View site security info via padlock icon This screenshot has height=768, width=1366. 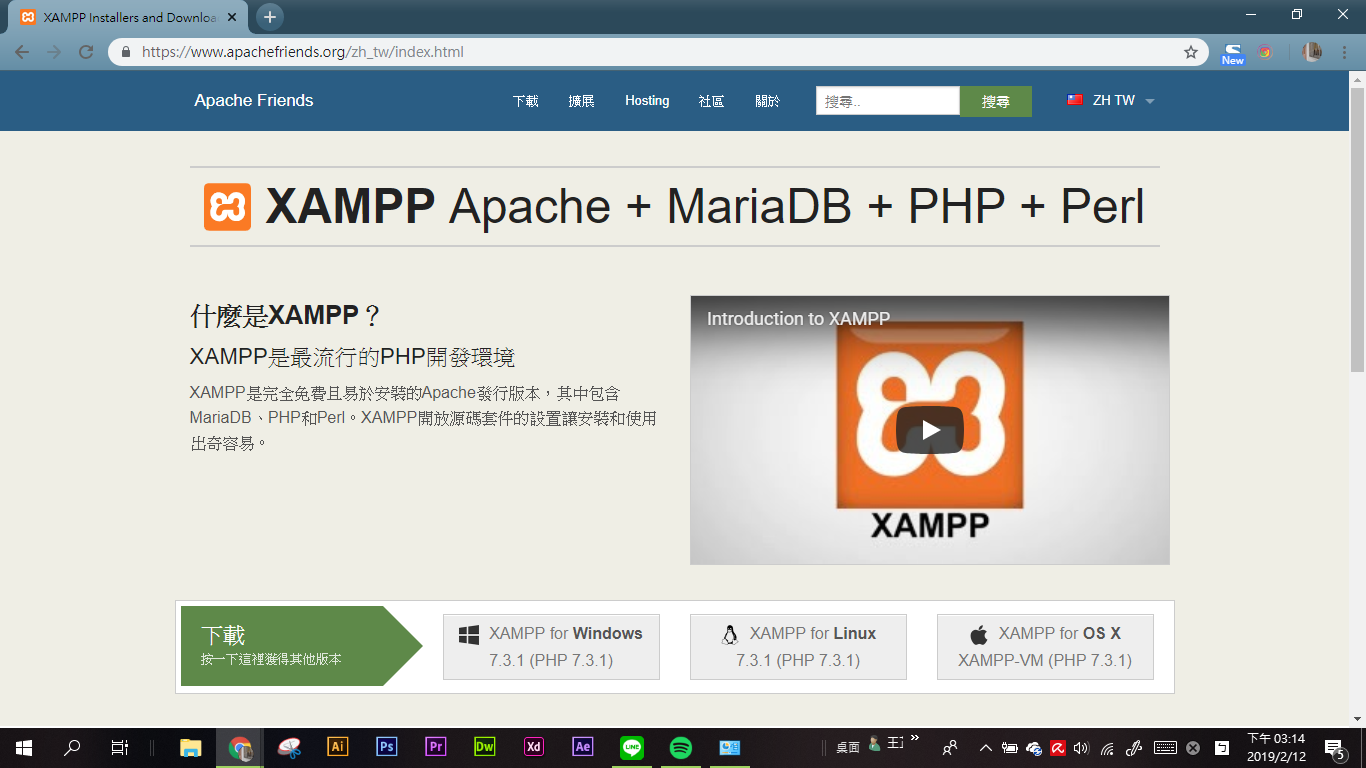[126, 52]
